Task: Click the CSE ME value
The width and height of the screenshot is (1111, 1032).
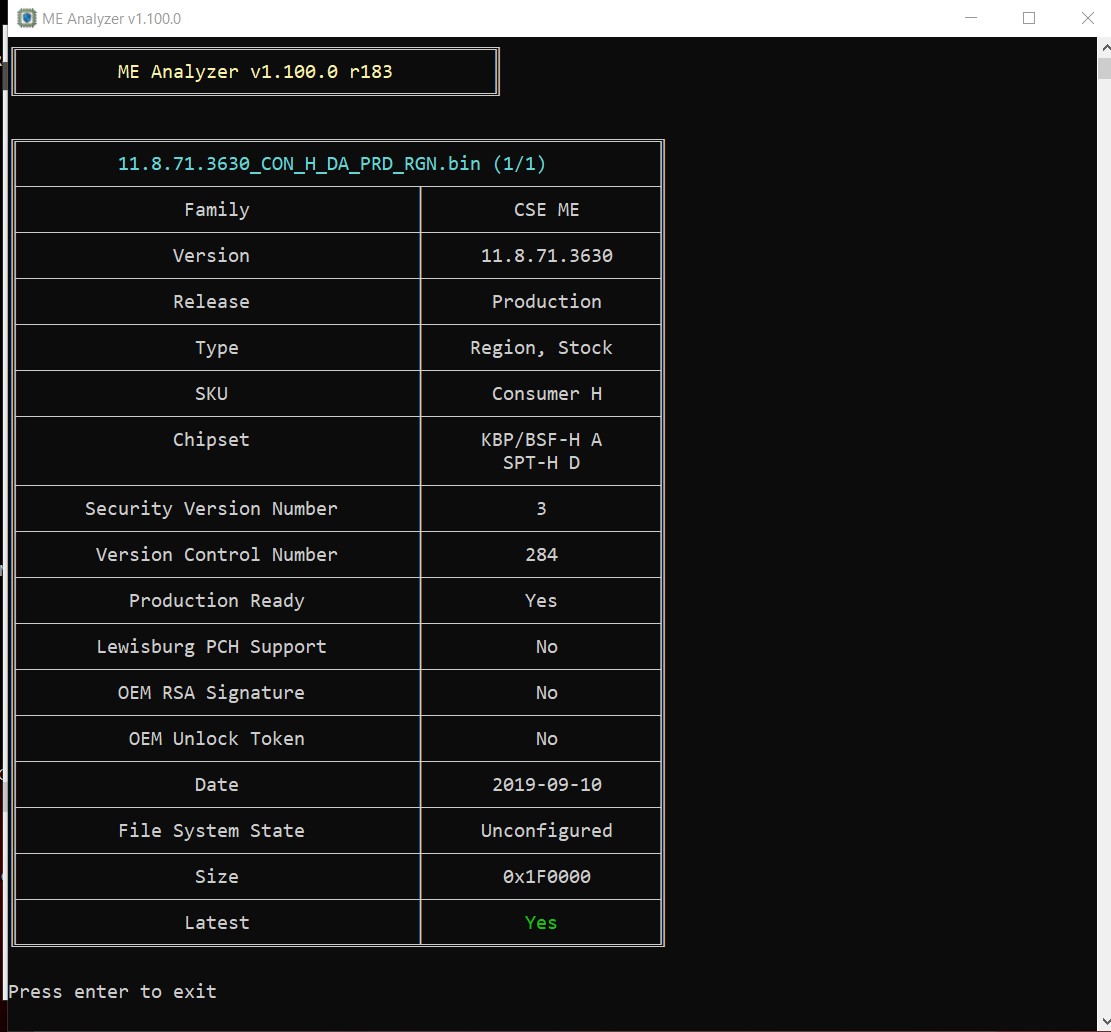Action: 546,210
